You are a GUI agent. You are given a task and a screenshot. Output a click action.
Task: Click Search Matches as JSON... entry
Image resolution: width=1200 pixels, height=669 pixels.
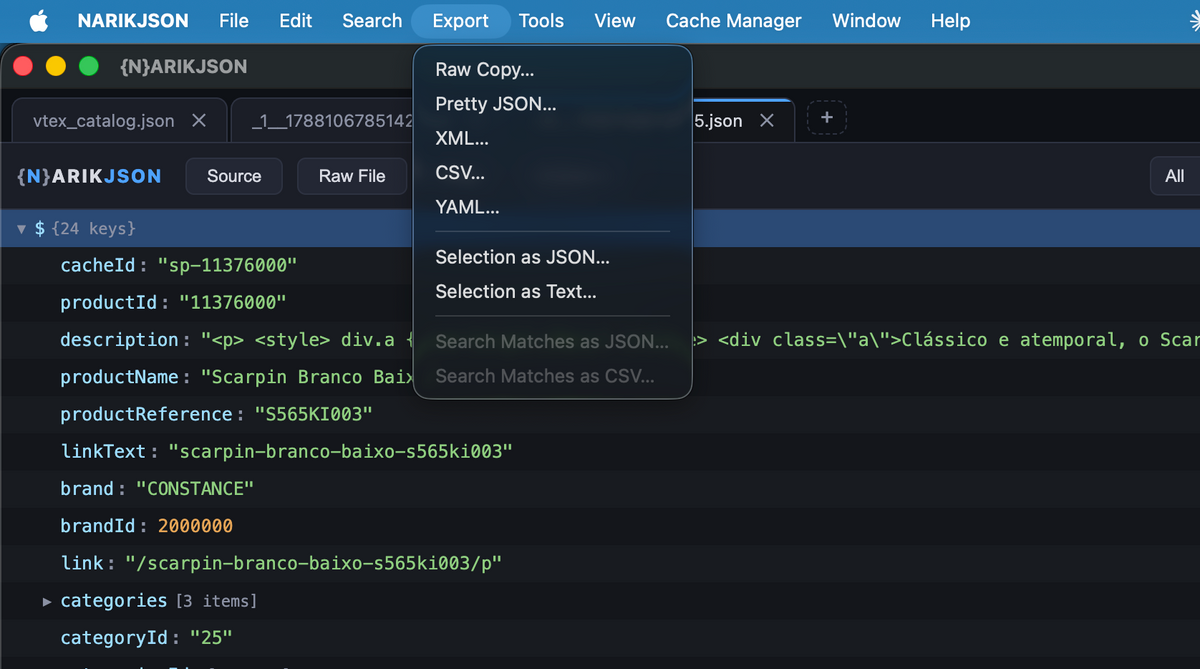(x=553, y=342)
